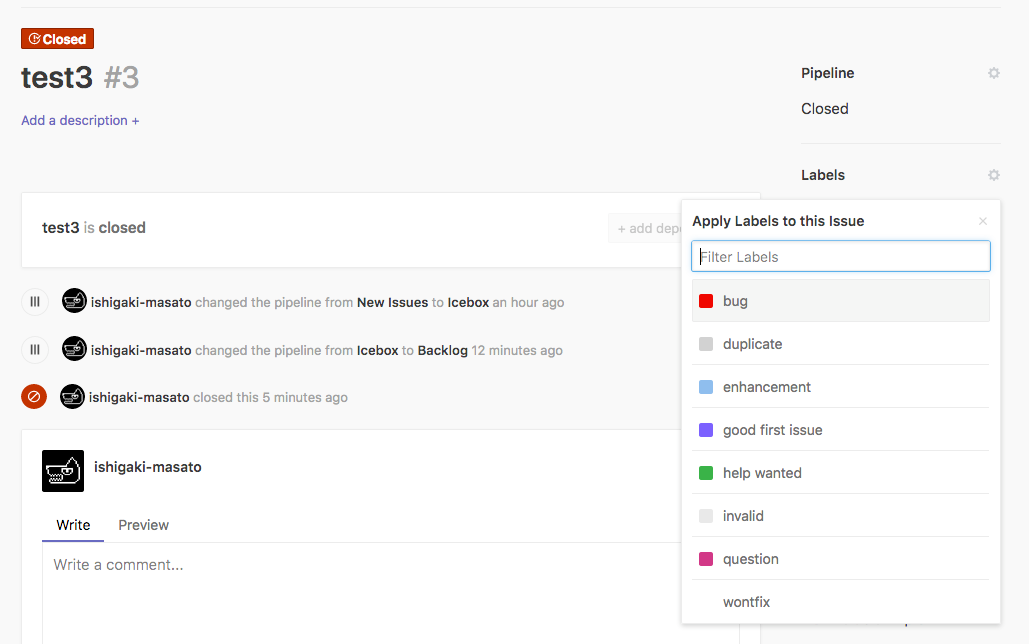Open ishigaki-masato's avatar in the comment box

(63, 471)
